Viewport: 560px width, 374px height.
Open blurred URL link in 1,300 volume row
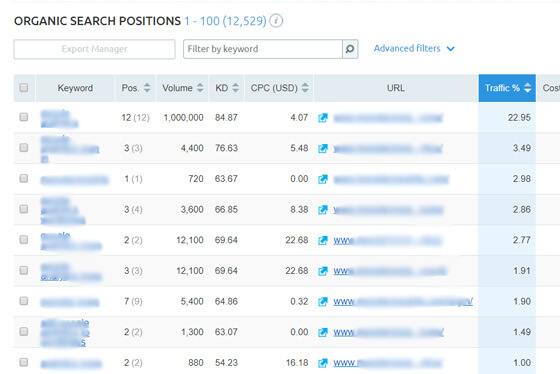tap(389, 333)
